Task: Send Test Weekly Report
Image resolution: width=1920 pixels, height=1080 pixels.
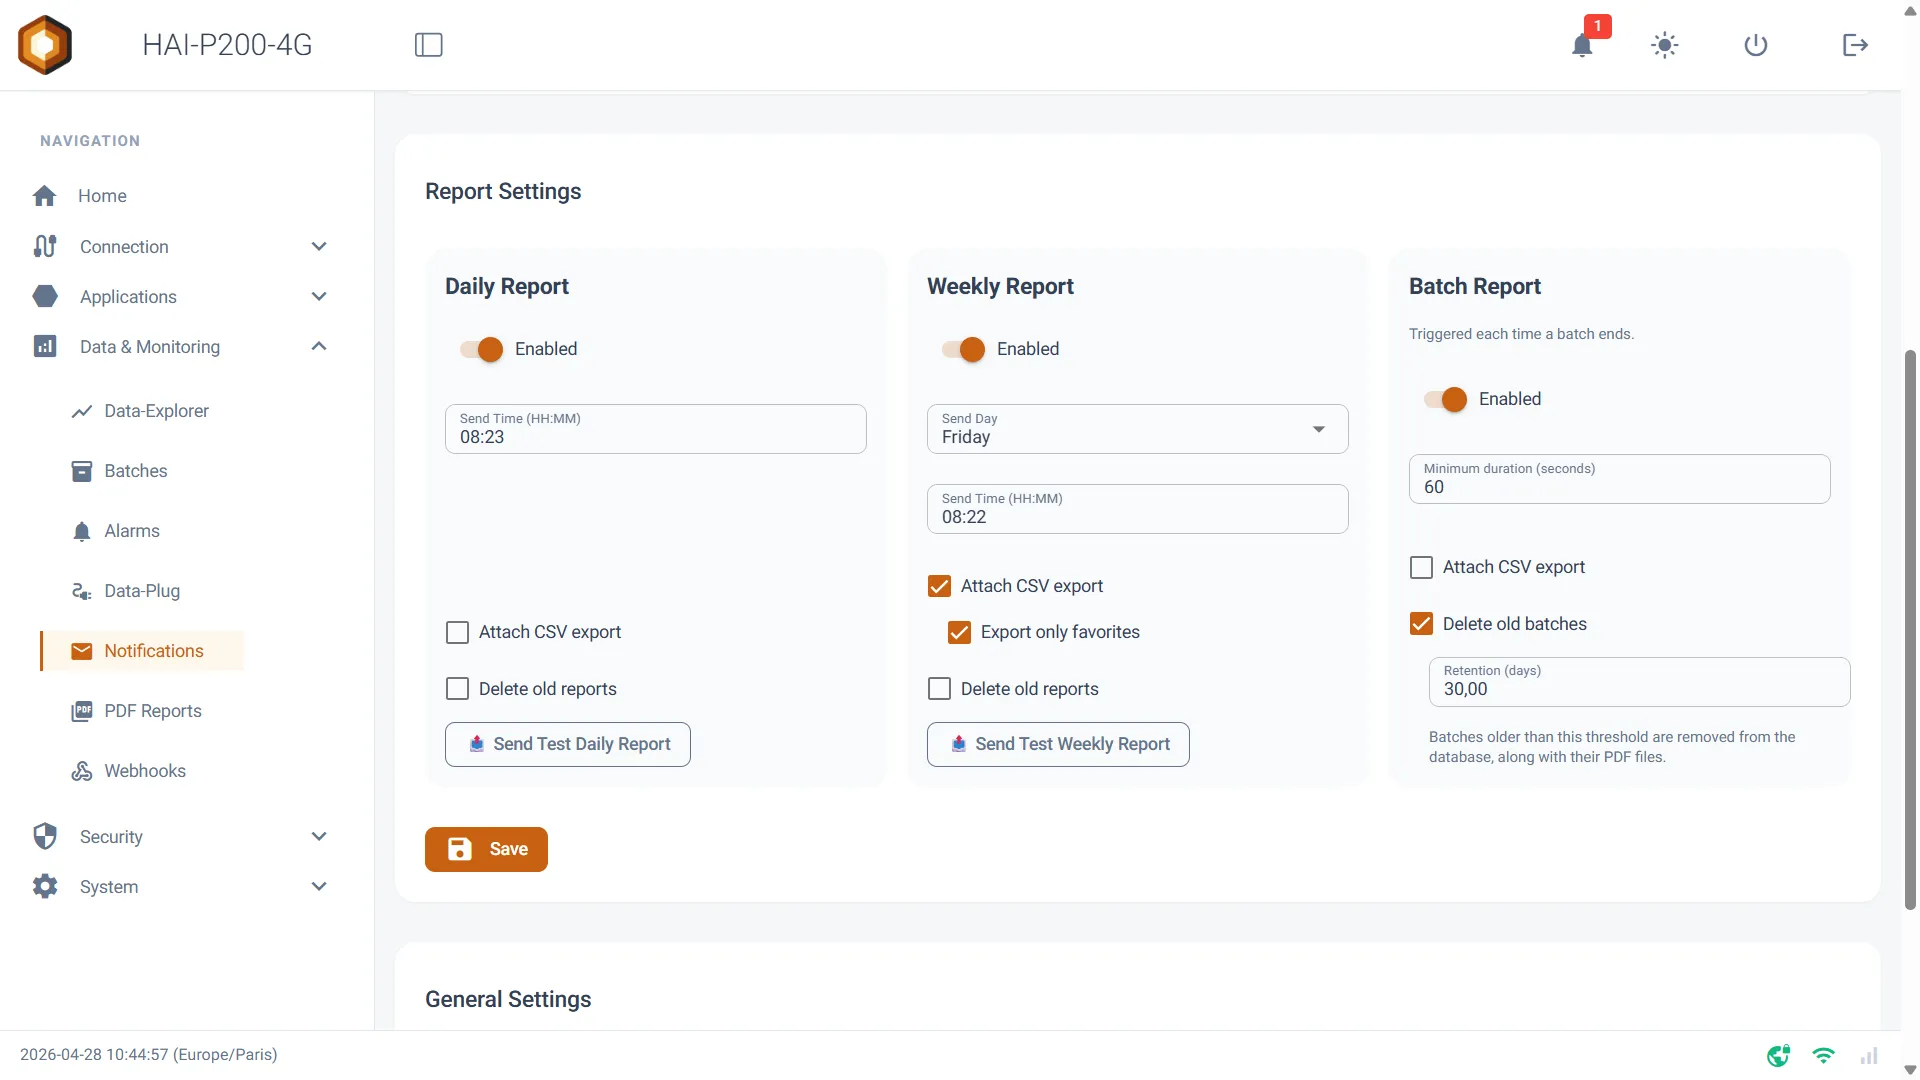Action: point(1058,744)
